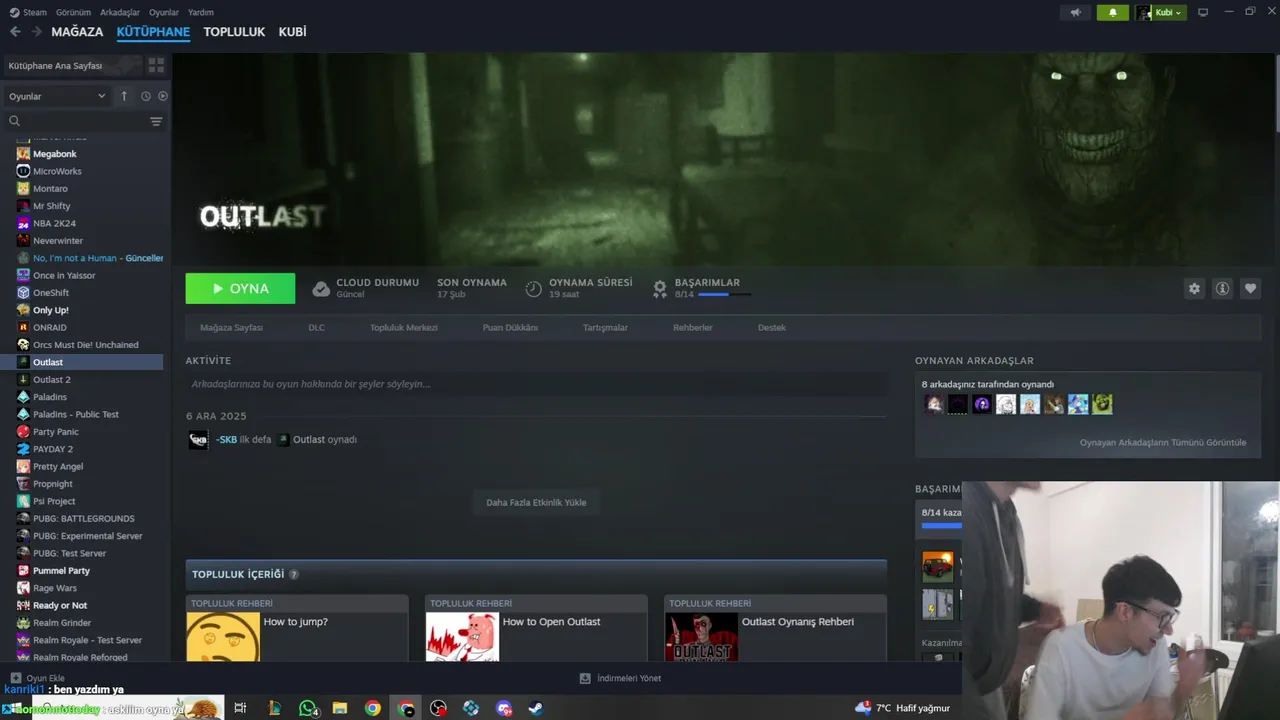The width and height of the screenshot is (1280, 720).
Task: Click the activity comment input field
Action: [x=536, y=384]
